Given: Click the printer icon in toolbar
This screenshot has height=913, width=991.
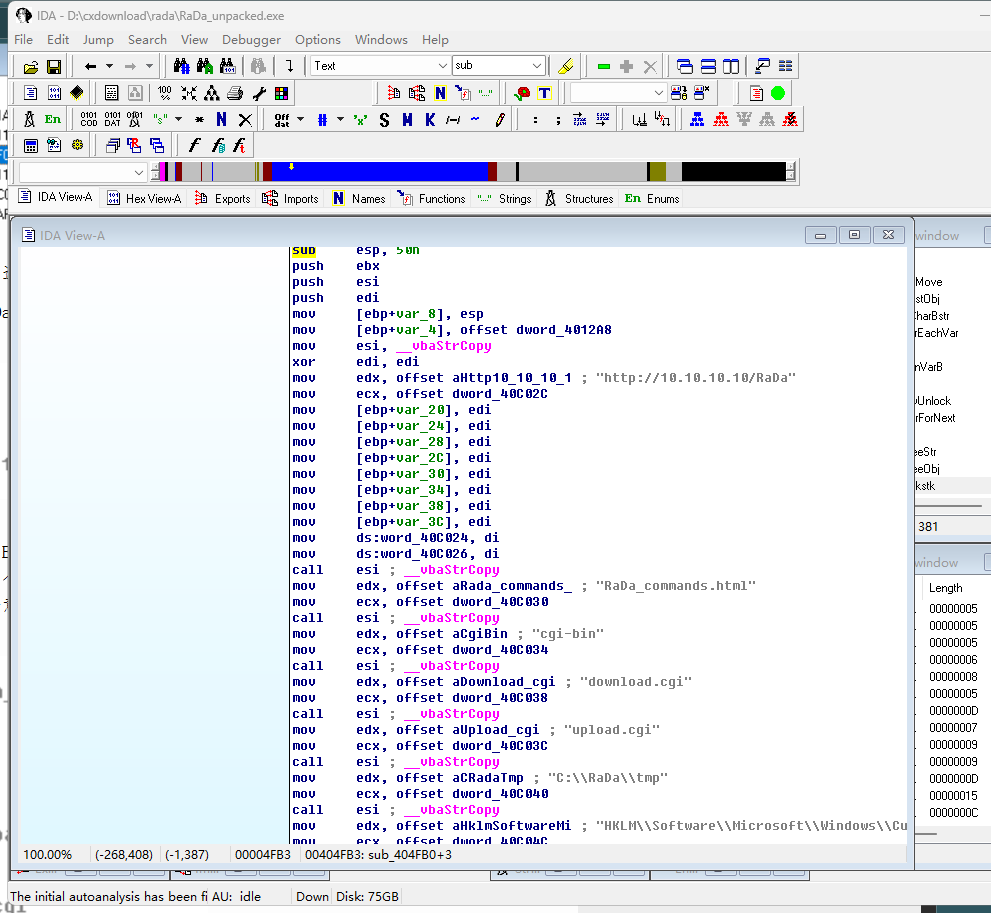Looking at the screenshot, I should click(x=235, y=93).
